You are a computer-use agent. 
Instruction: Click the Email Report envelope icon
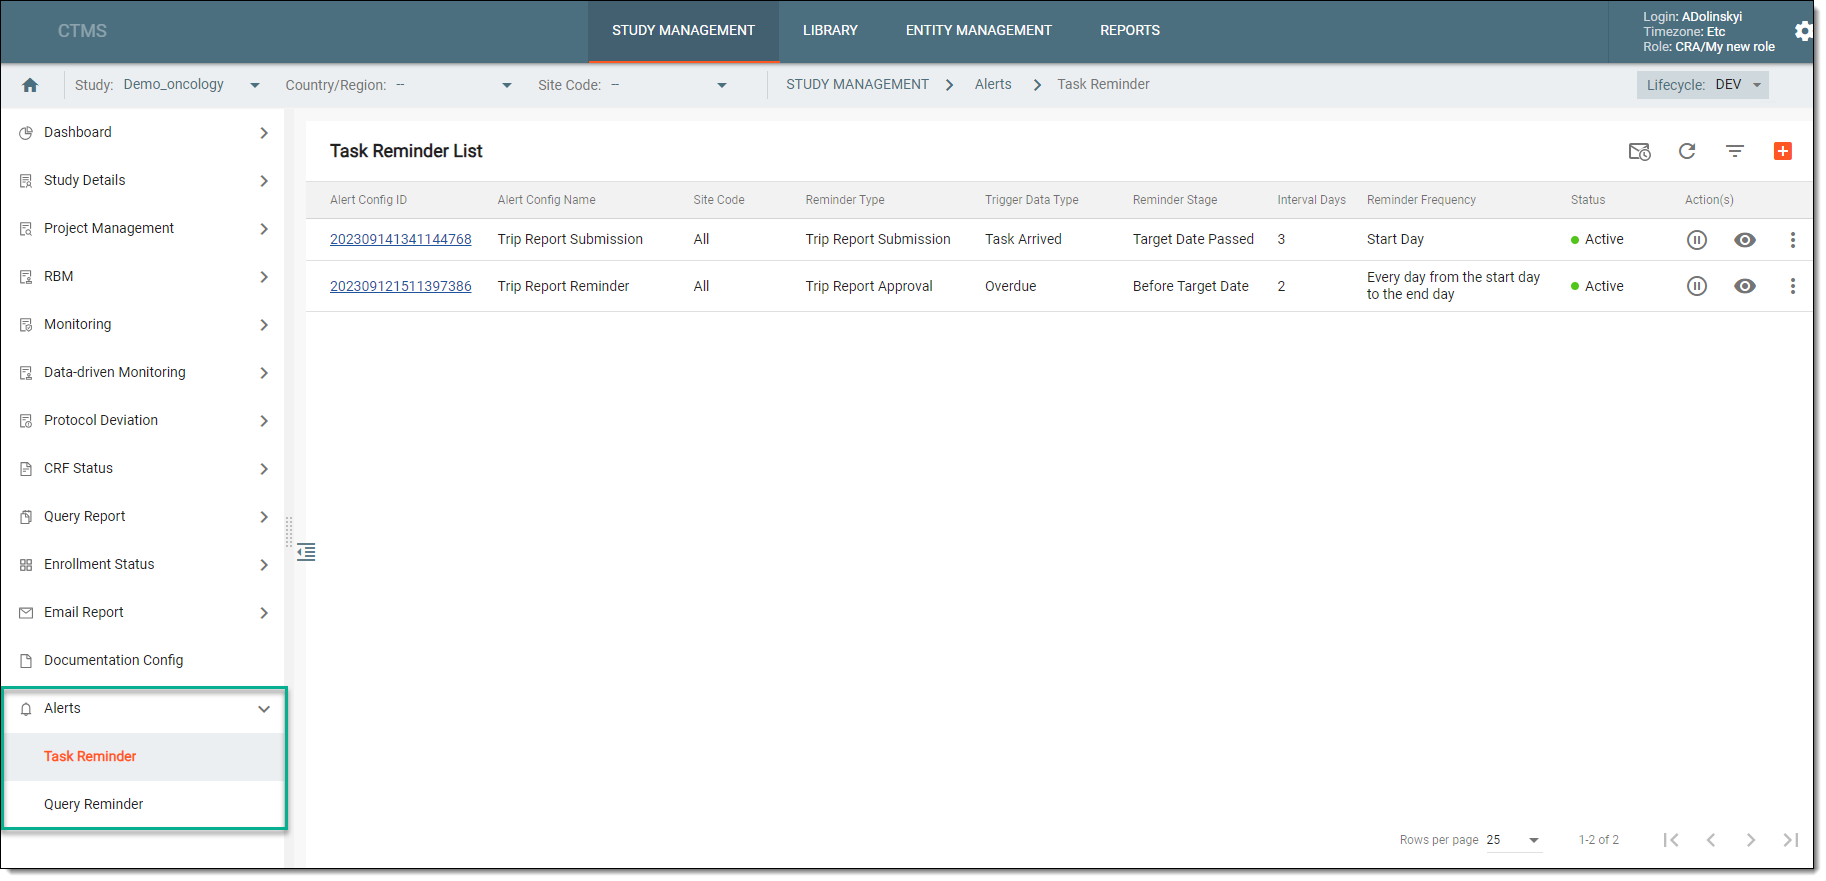(26, 613)
